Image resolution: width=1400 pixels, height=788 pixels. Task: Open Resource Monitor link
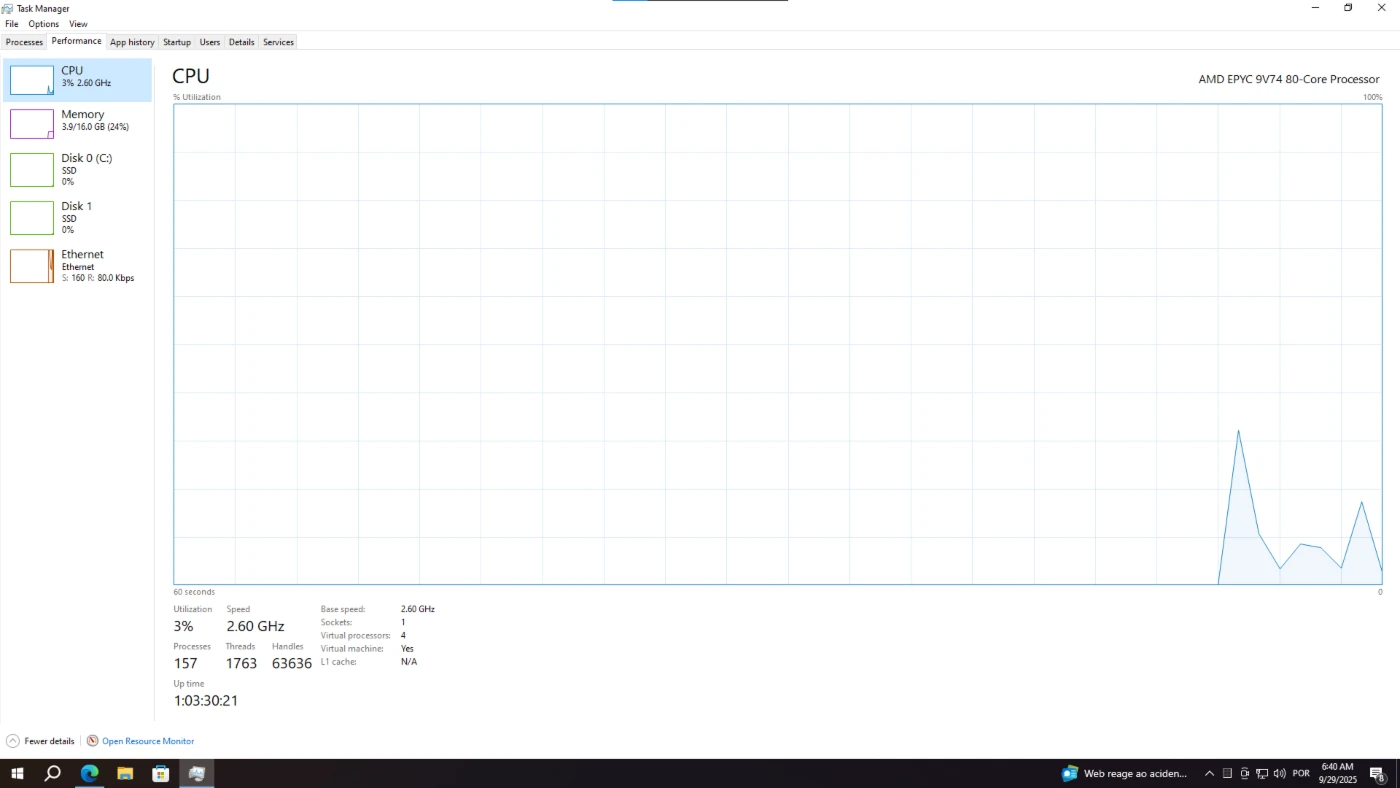pyautogui.click(x=147, y=741)
